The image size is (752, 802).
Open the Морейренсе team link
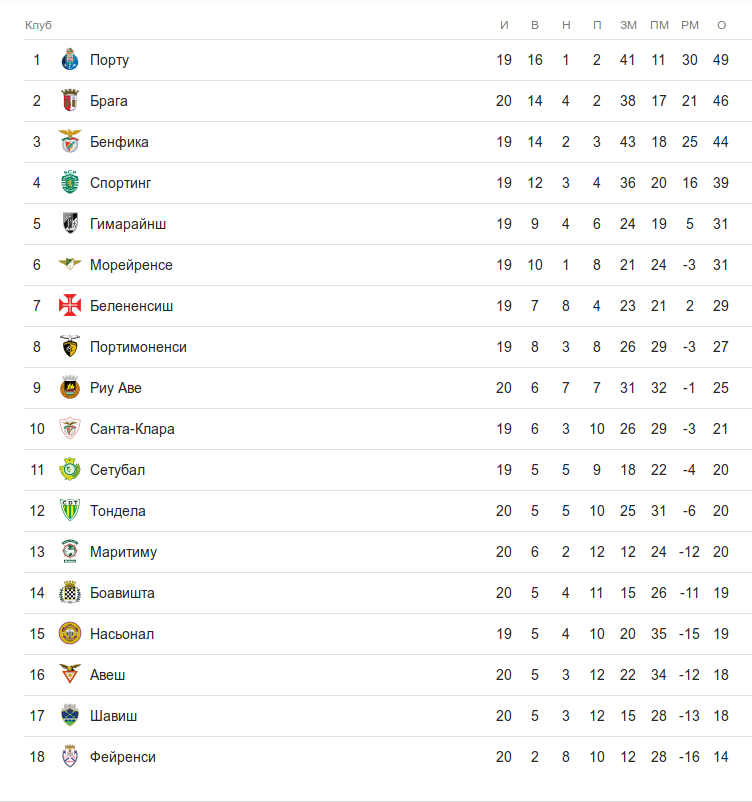click(x=131, y=265)
